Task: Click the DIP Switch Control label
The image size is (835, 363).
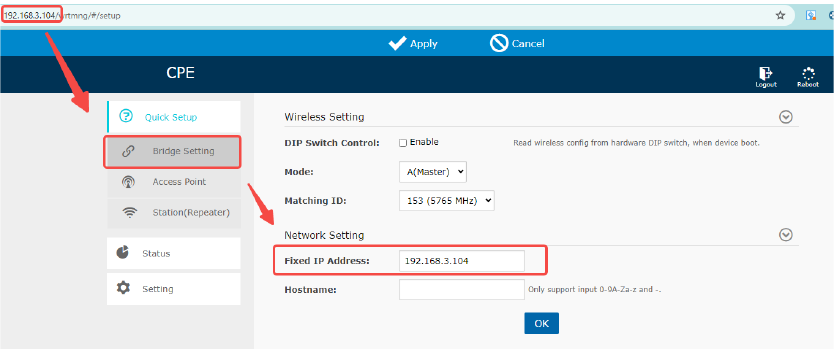Action: click(332, 143)
